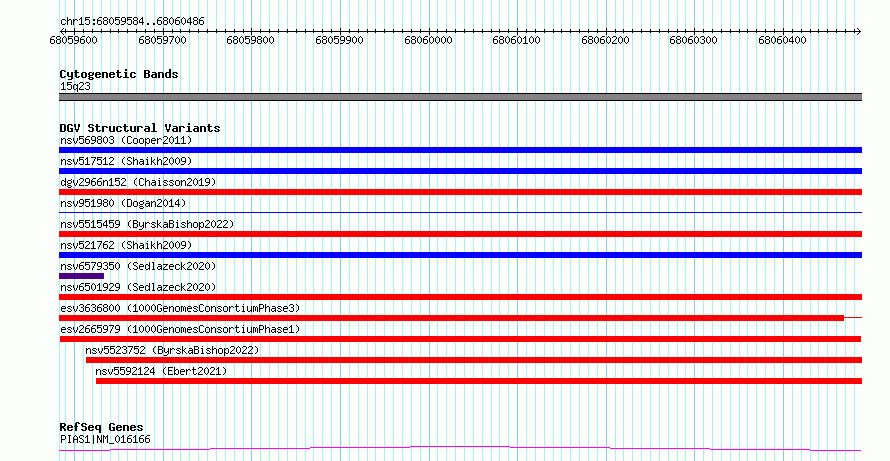
Task: Open nsv6579350 (Sedlazeck2020) label
Action: coord(138,266)
